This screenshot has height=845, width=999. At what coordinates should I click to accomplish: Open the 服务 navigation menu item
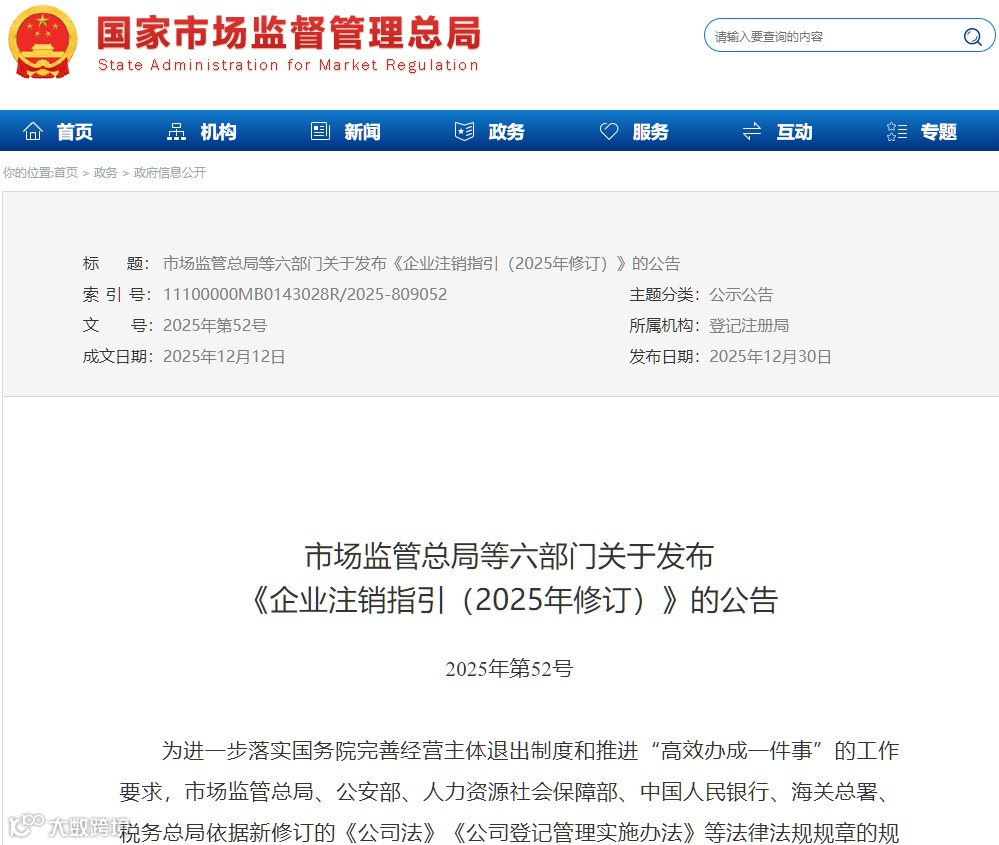point(650,132)
